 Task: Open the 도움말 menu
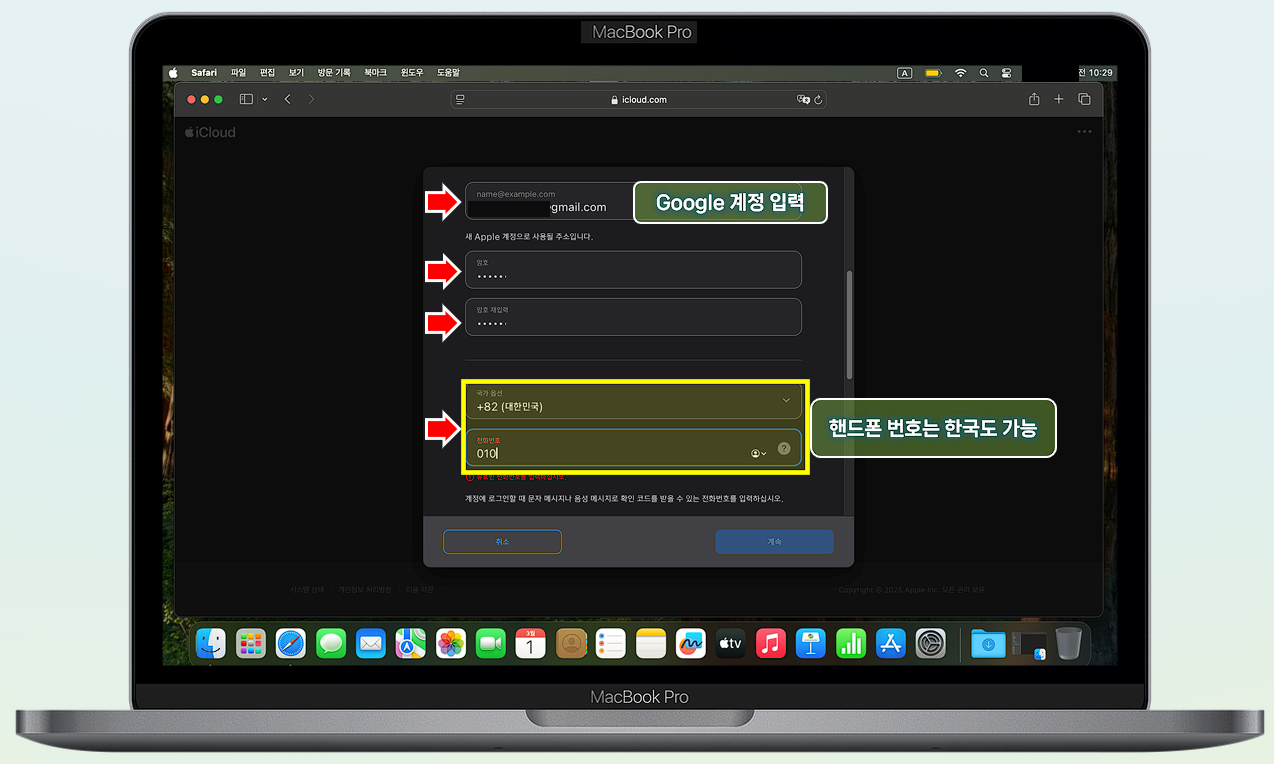pyautogui.click(x=448, y=73)
